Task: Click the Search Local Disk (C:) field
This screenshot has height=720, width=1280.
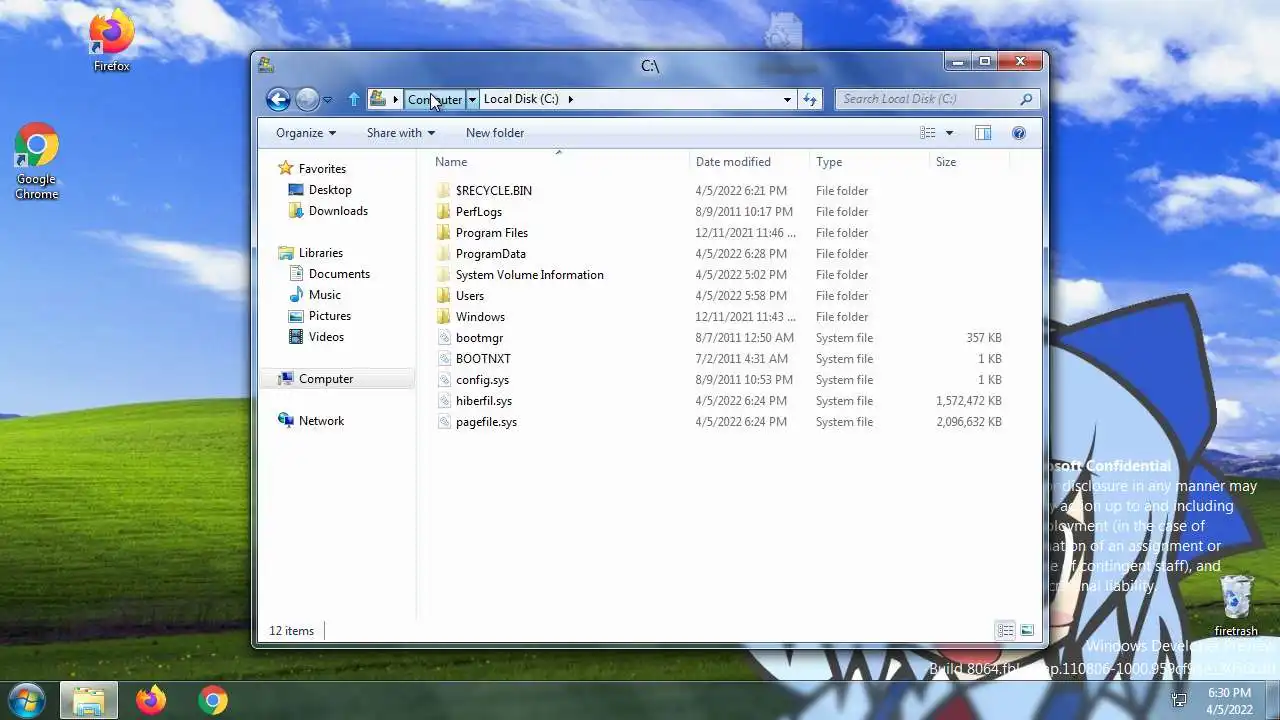Action: pos(937,99)
